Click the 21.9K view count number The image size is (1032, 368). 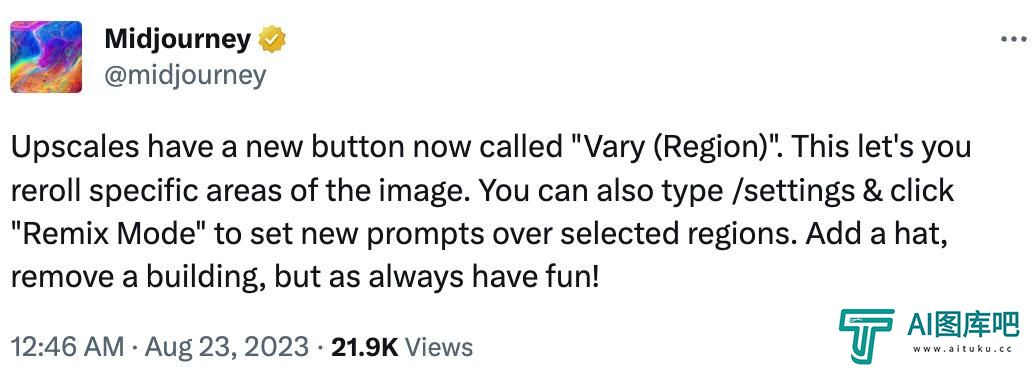(365, 347)
